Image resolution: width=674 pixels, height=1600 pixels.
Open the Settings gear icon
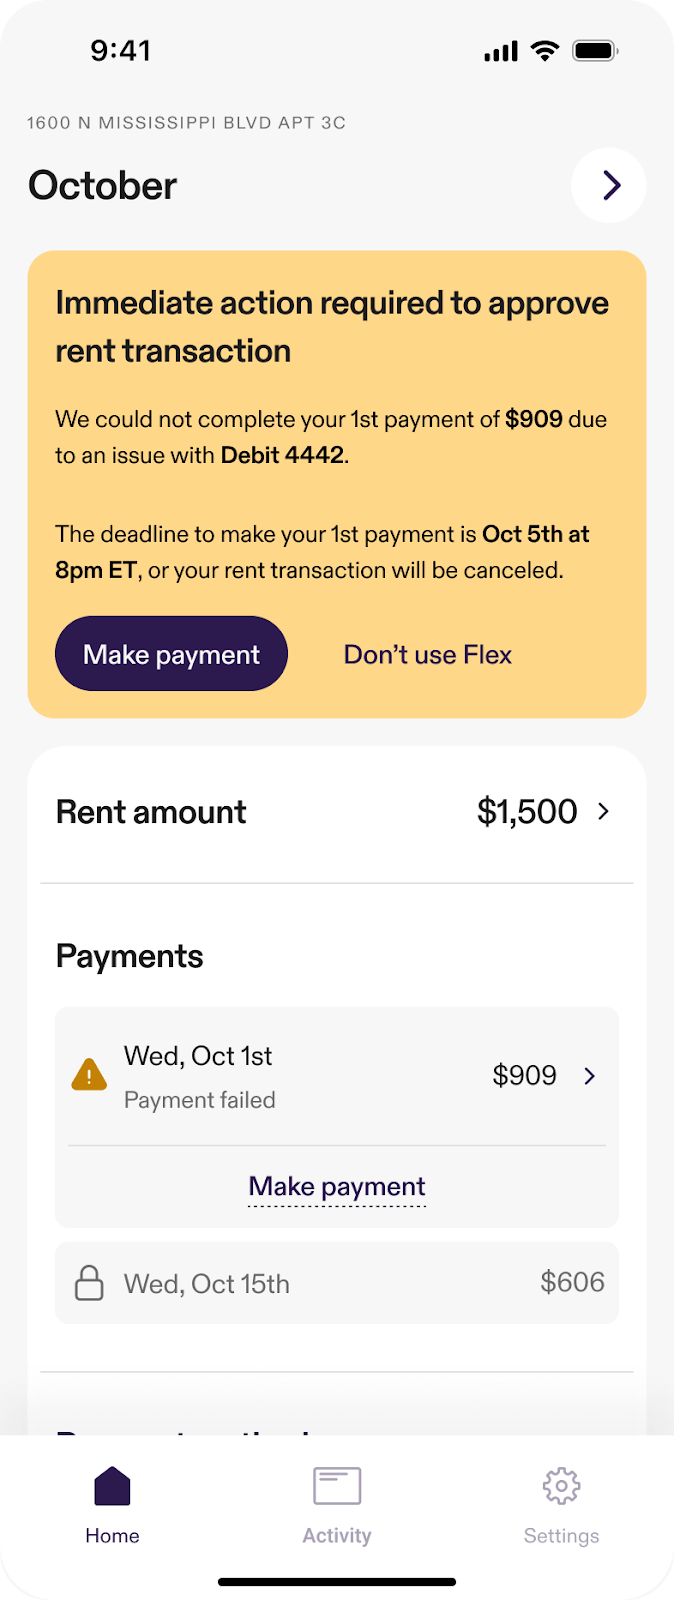point(561,1486)
